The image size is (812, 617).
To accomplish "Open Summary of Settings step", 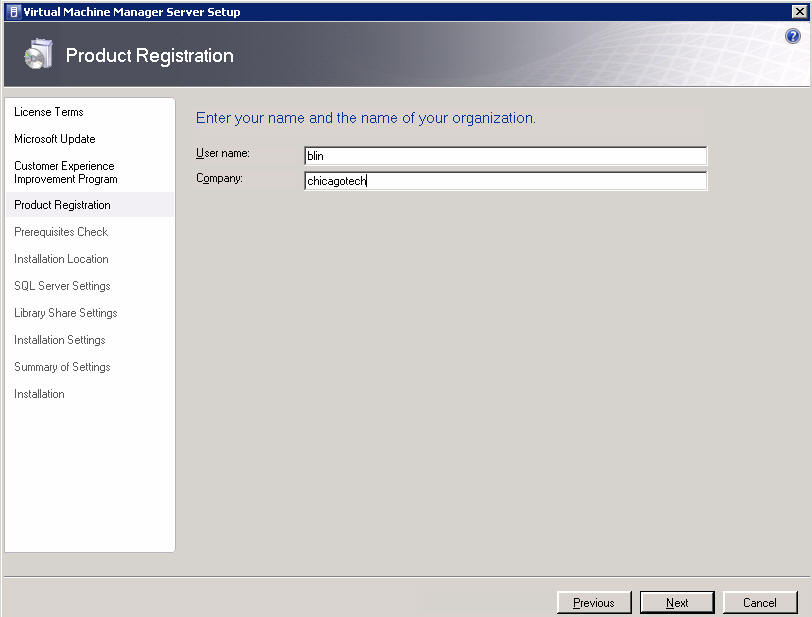I will click(x=62, y=367).
